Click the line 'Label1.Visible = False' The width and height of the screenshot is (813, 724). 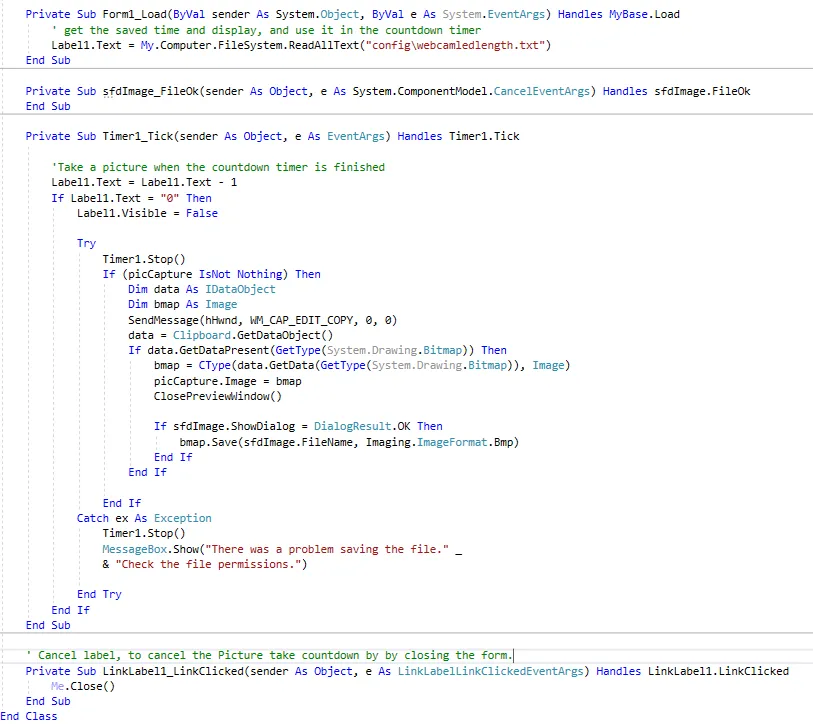(x=147, y=213)
